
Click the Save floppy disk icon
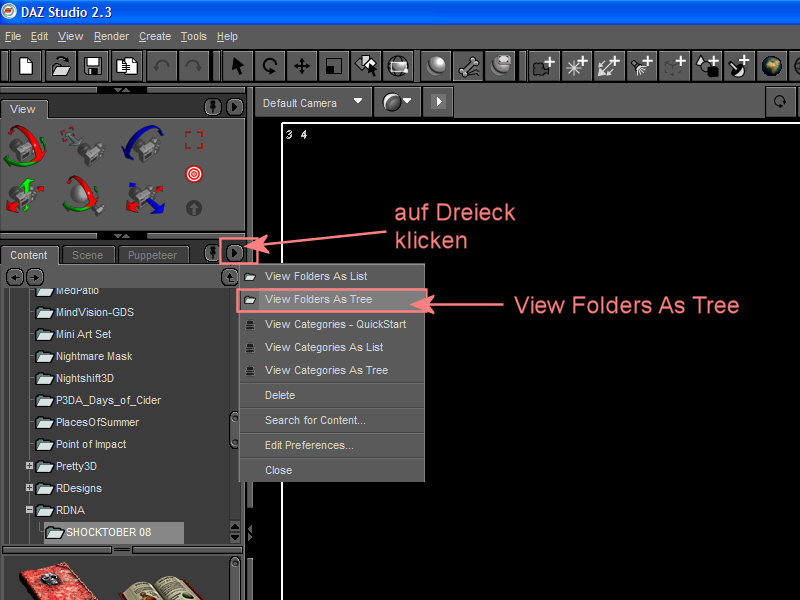click(93, 66)
